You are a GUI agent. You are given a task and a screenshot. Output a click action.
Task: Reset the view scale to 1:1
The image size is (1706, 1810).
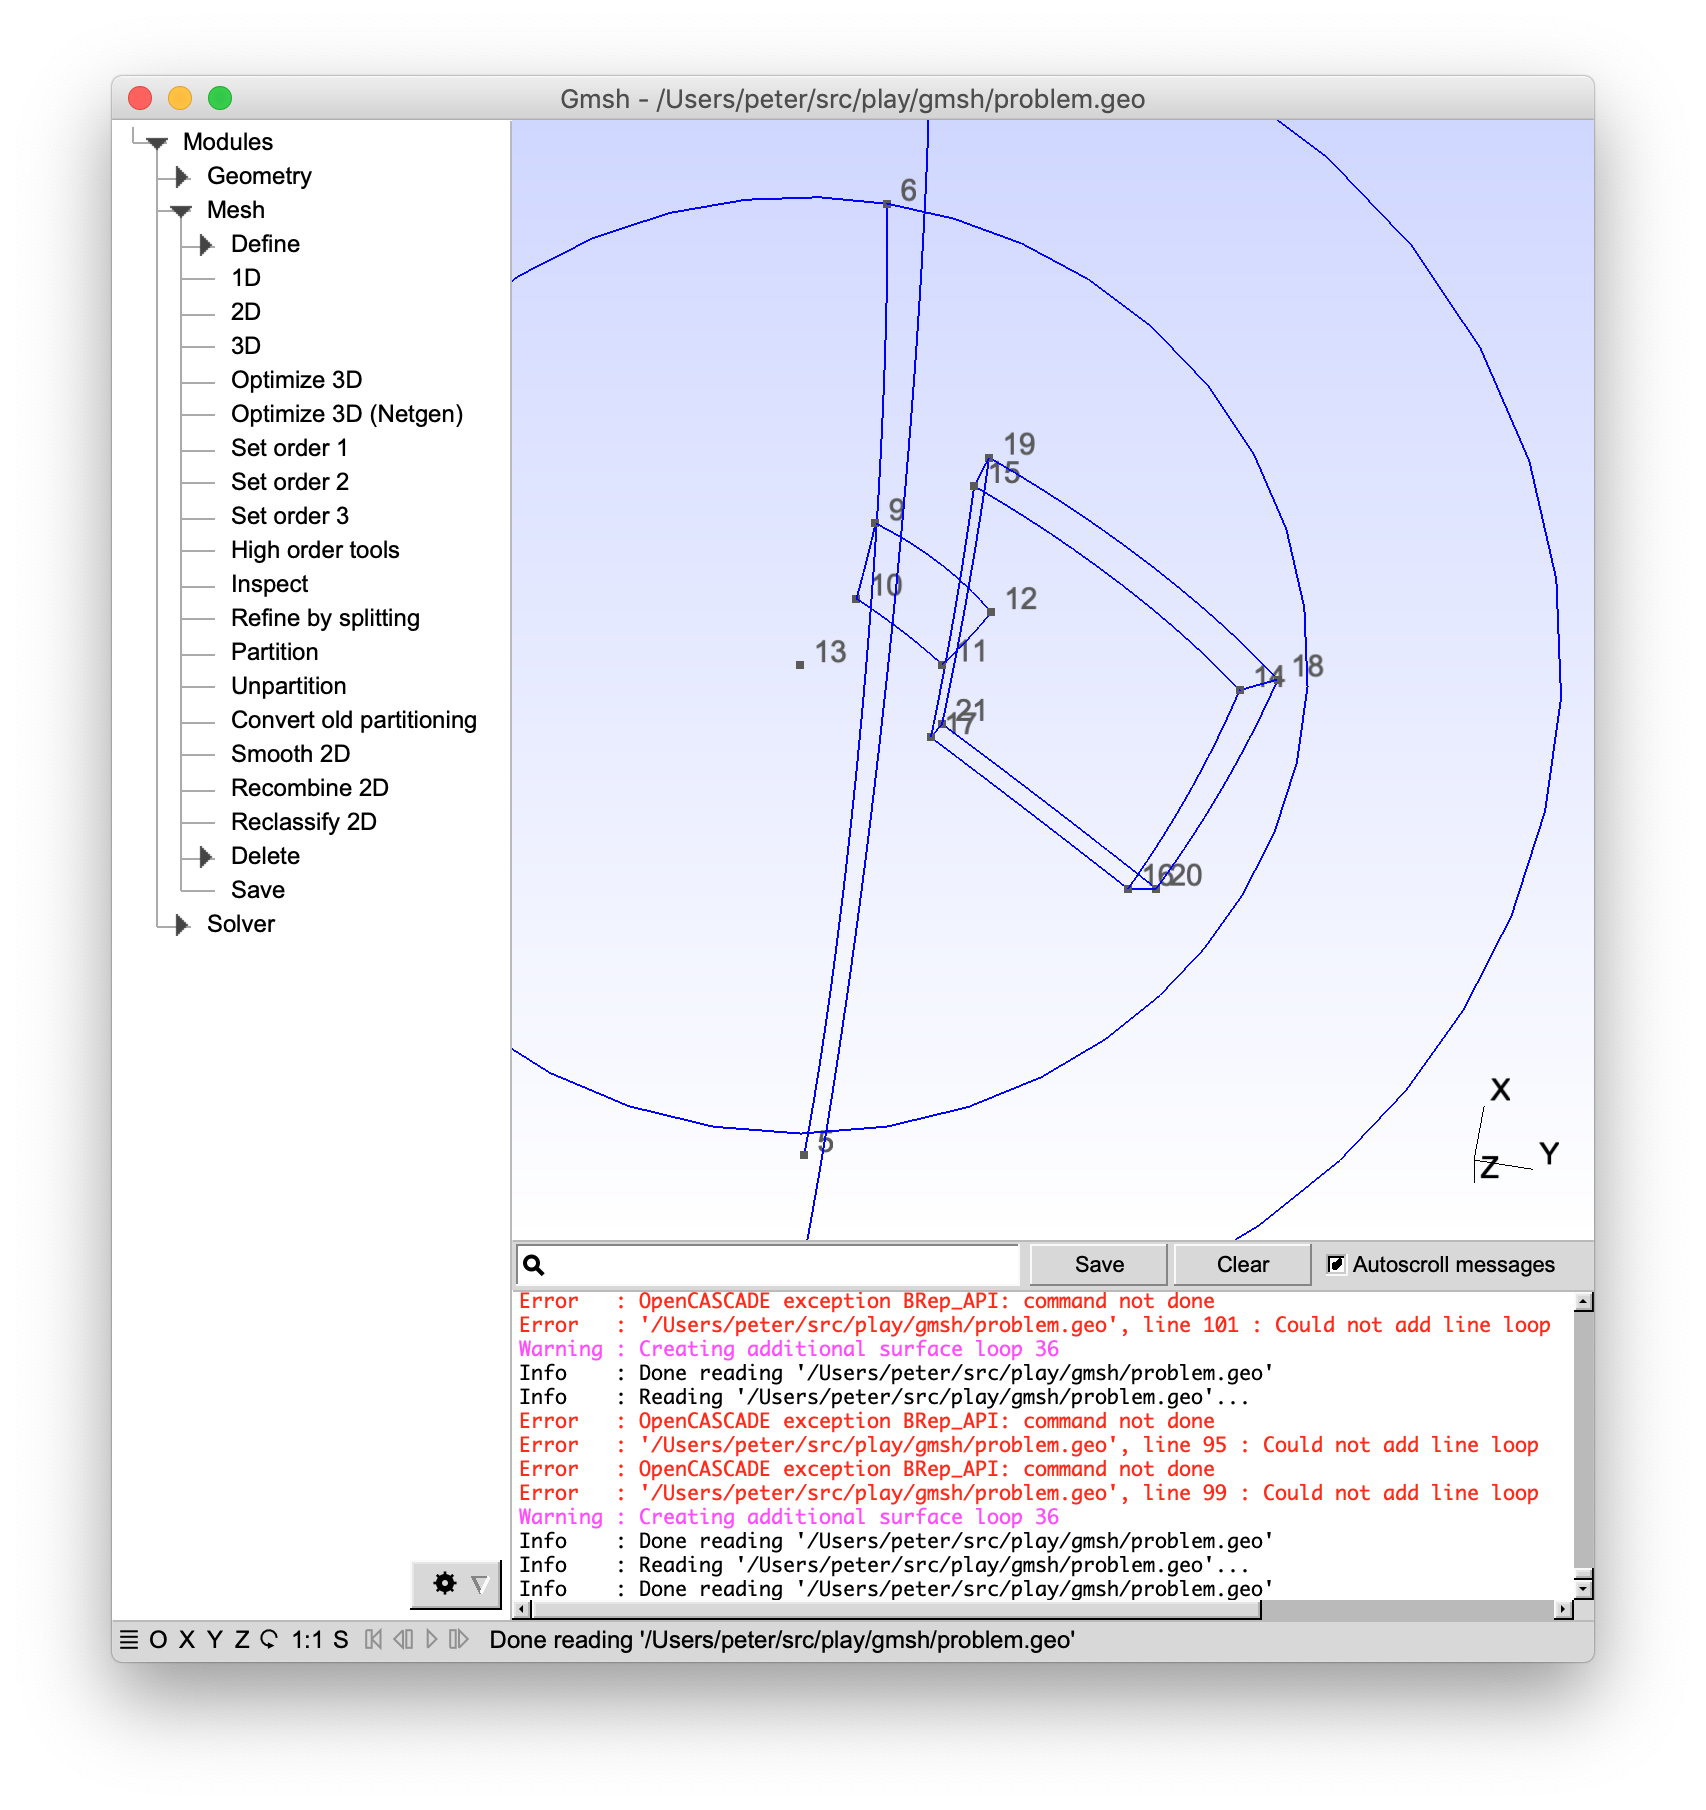click(x=307, y=1640)
